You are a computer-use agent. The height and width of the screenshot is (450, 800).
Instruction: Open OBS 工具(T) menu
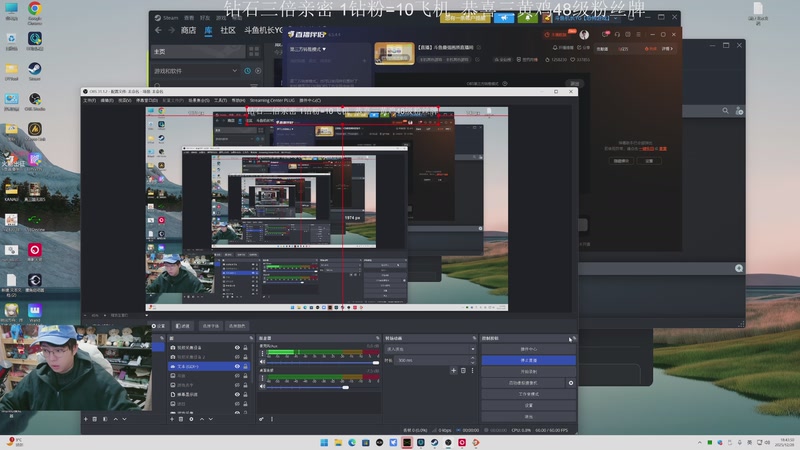220,101
